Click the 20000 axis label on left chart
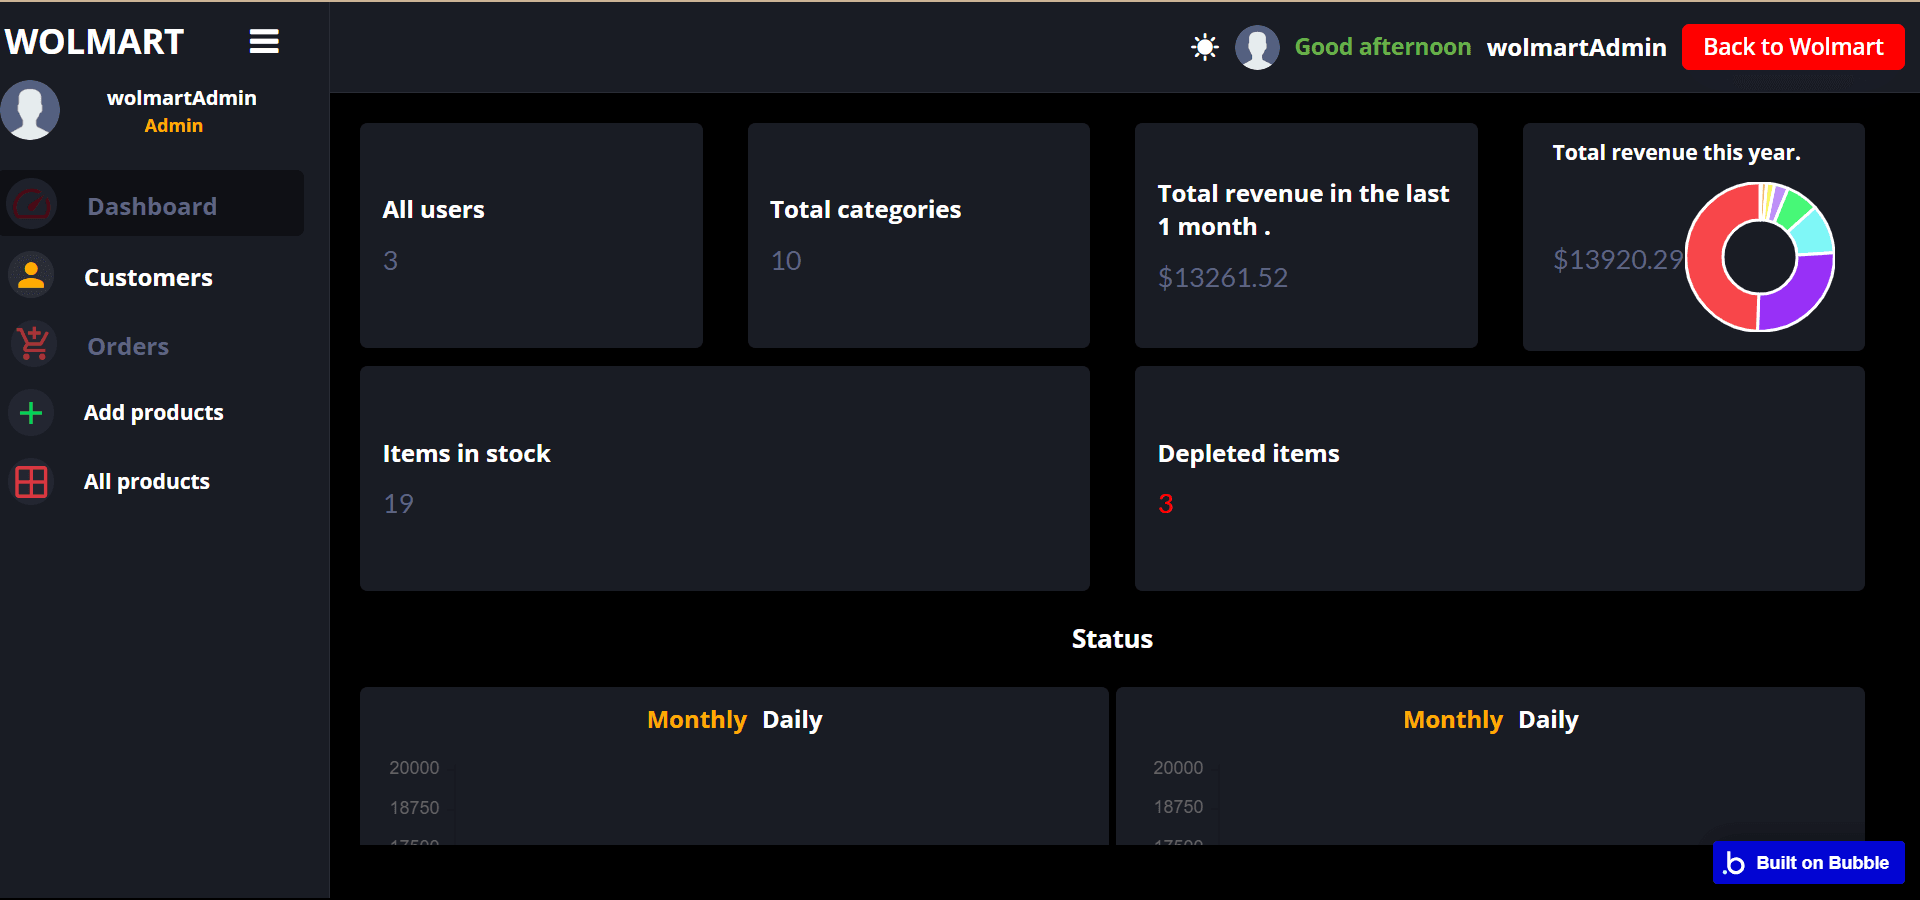 pyautogui.click(x=414, y=768)
